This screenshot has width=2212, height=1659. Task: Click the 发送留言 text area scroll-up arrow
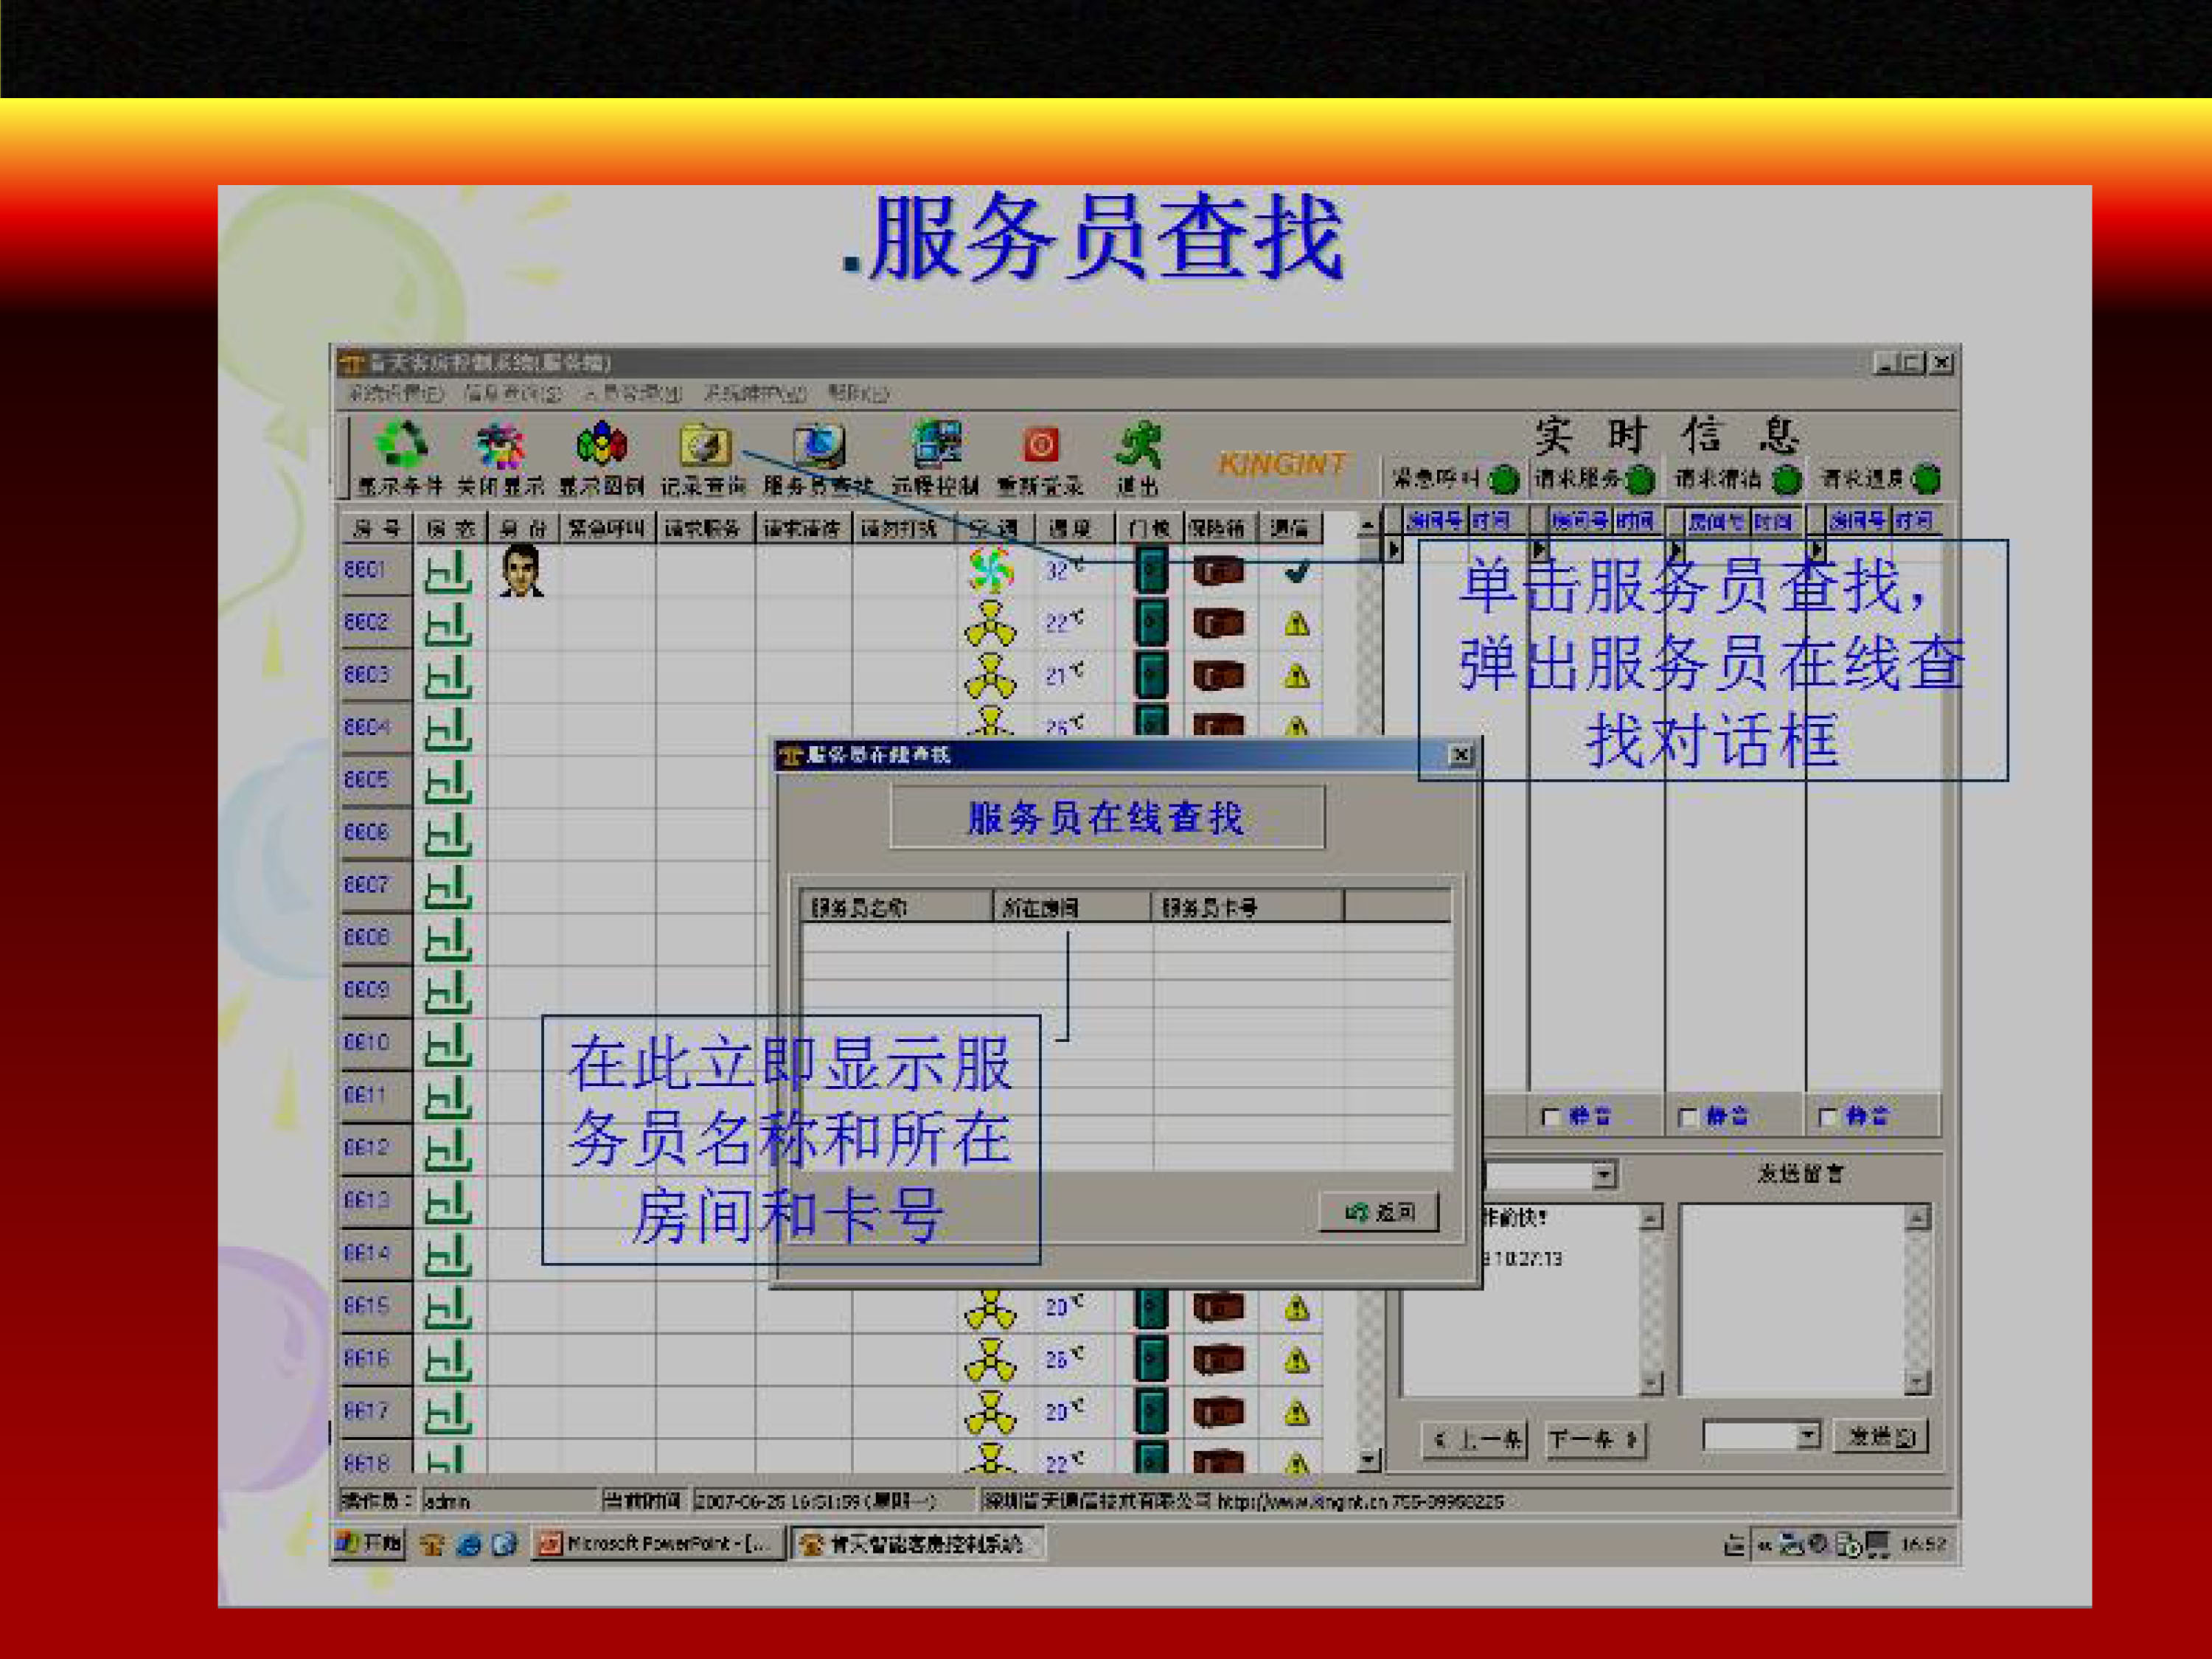1917,1217
